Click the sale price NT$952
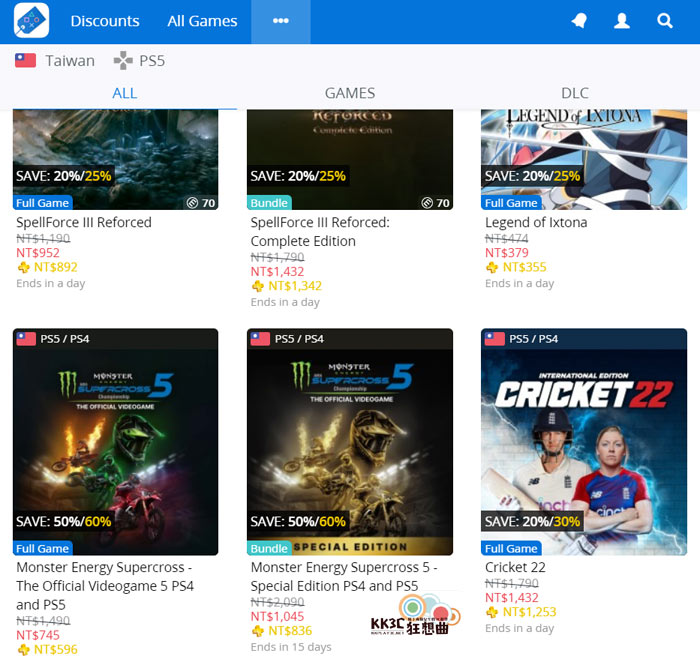 (38, 253)
